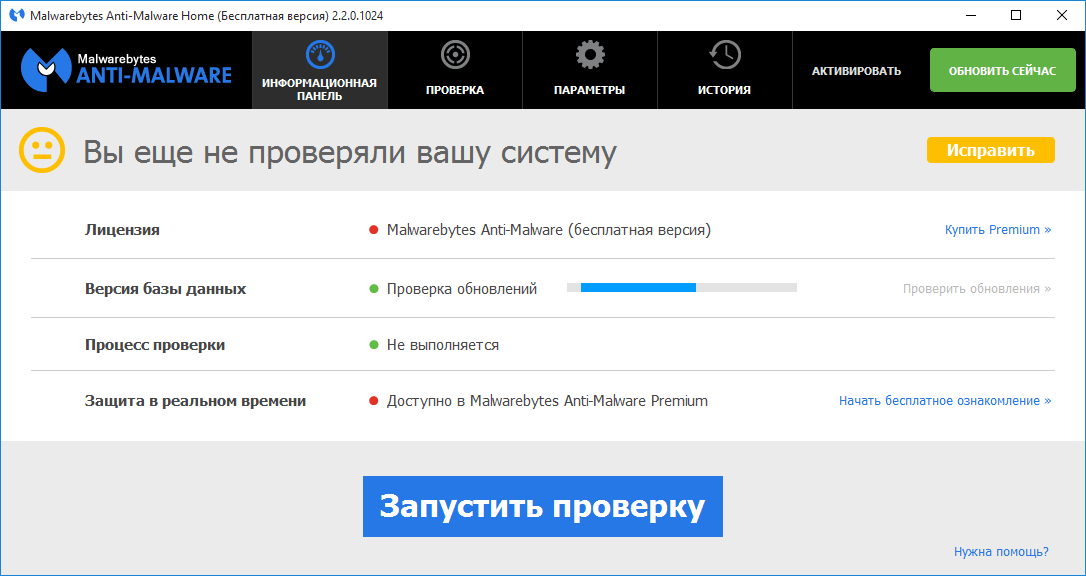Close the Malwarebytes window
This screenshot has width=1086, height=576.
tap(1062, 15)
